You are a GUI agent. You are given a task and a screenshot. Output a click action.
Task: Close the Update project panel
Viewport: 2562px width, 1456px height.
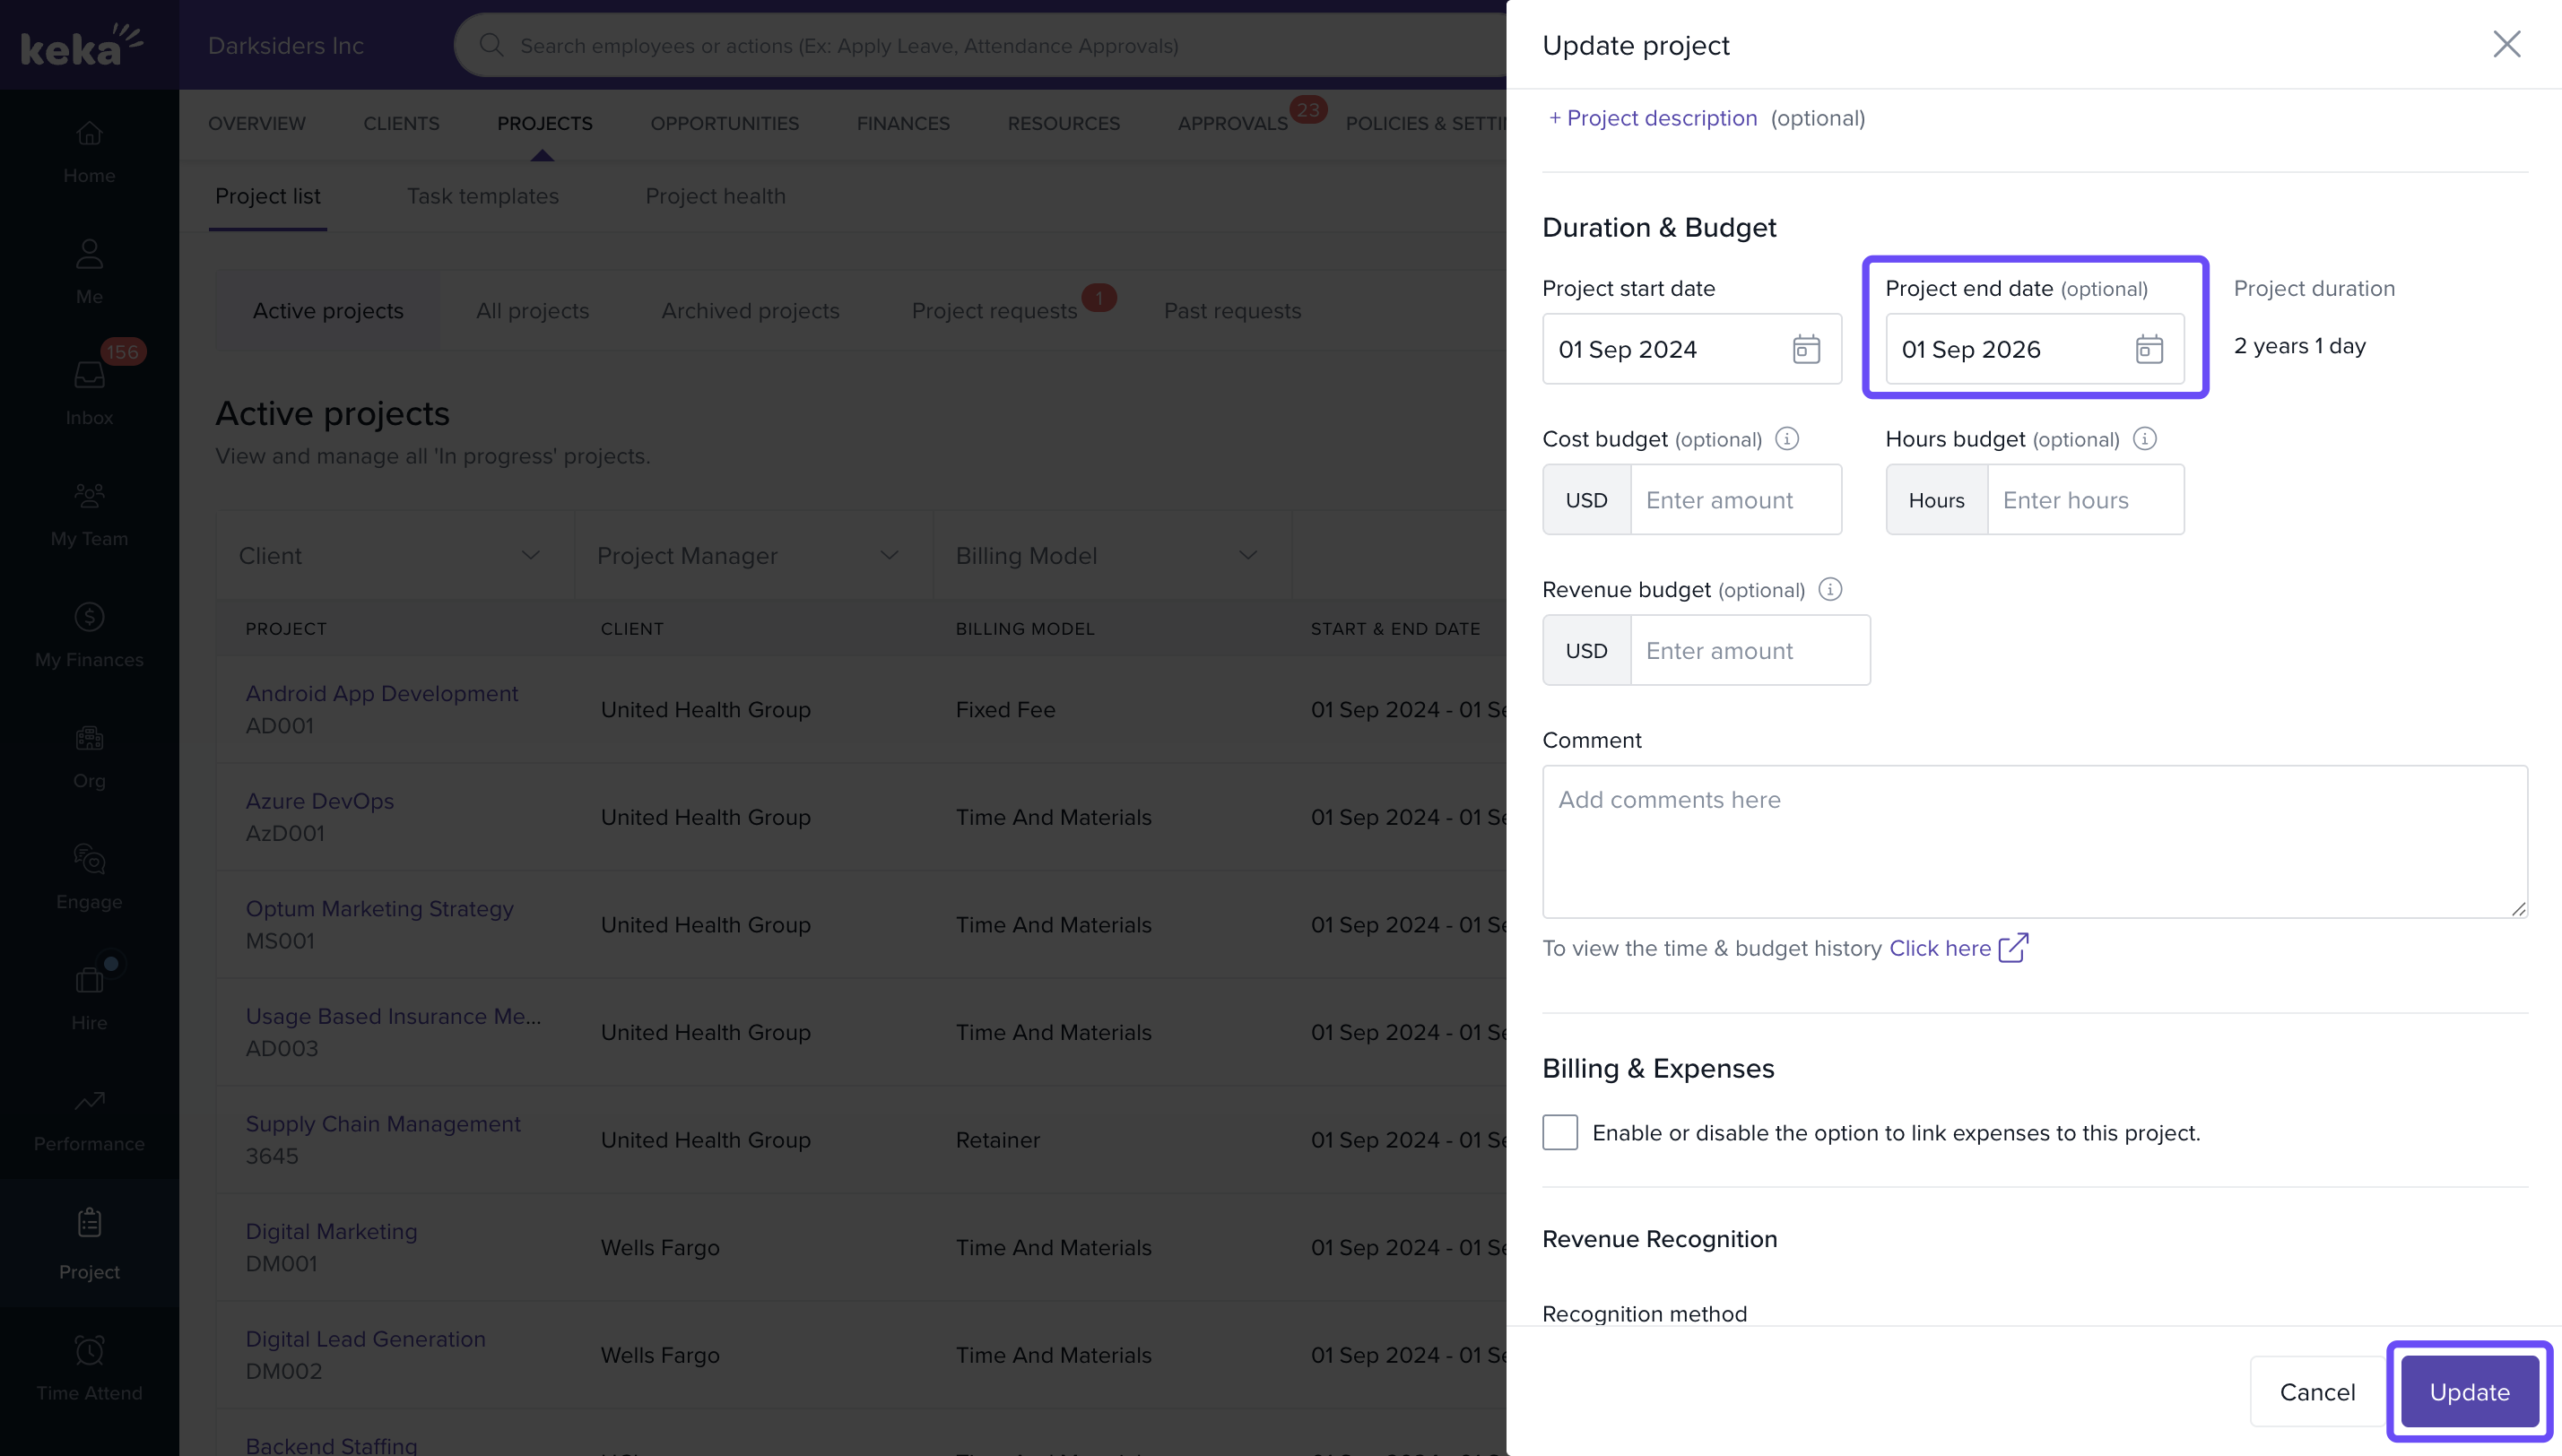coord(2506,44)
